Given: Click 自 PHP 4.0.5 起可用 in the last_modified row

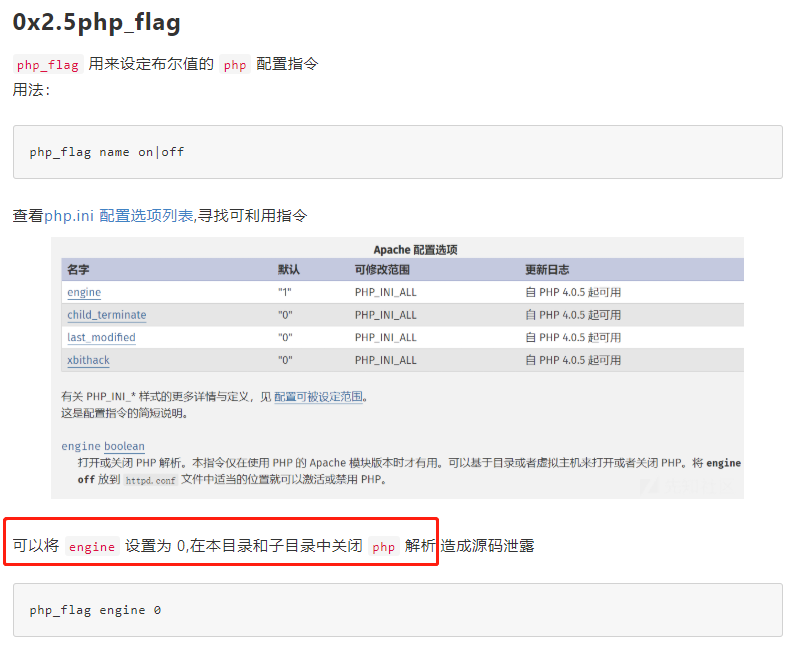Looking at the screenshot, I should click(x=573, y=338).
